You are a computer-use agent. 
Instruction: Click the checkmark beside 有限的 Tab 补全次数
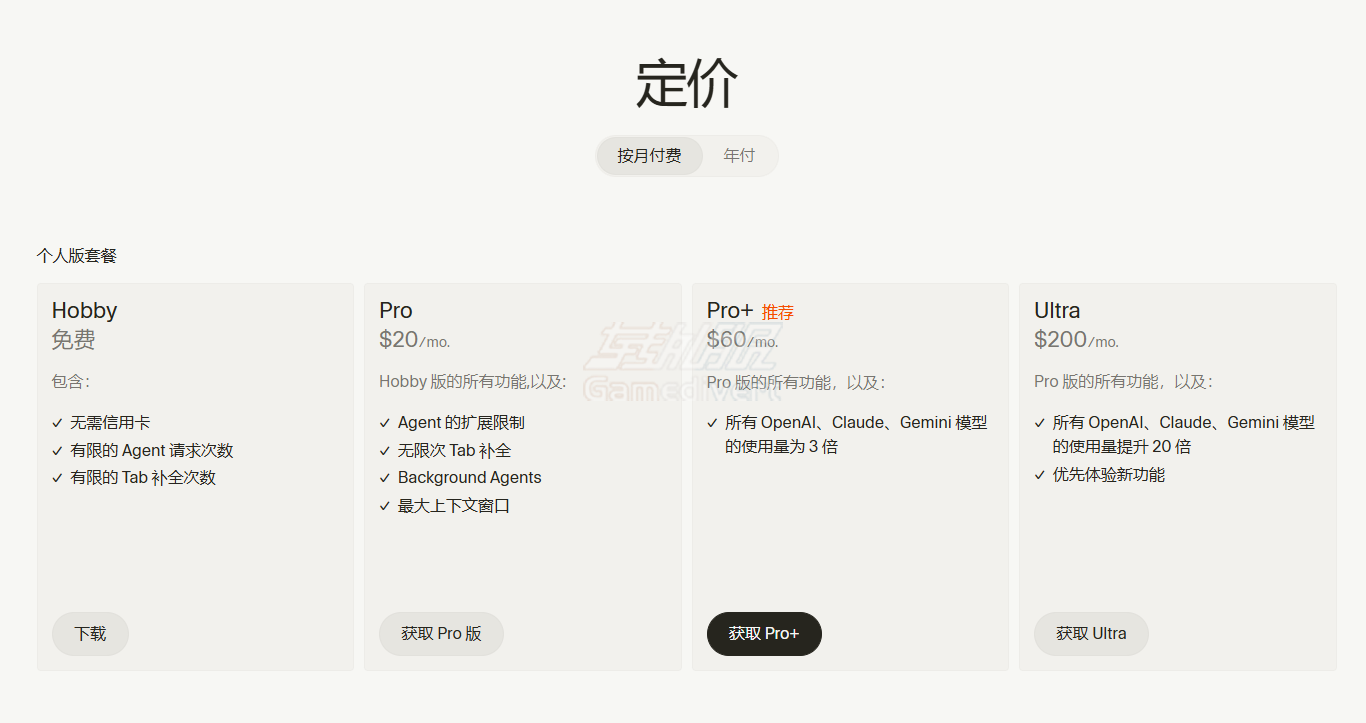click(x=57, y=478)
